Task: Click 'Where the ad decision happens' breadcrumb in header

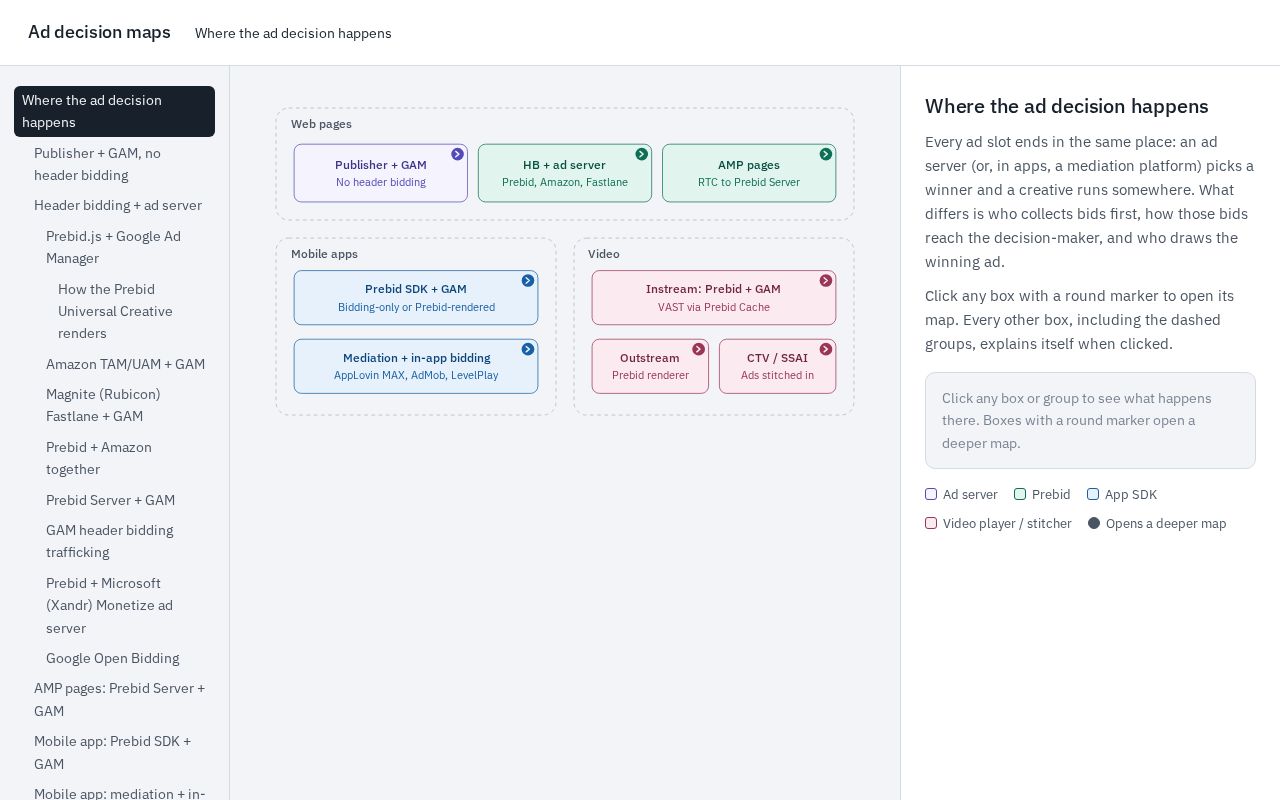Action: pos(293,33)
